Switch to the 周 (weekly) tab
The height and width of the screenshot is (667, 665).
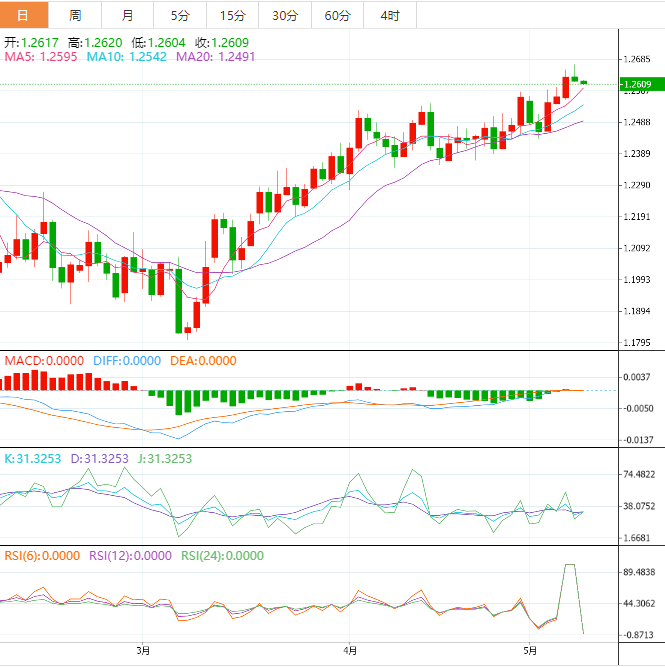(76, 15)
